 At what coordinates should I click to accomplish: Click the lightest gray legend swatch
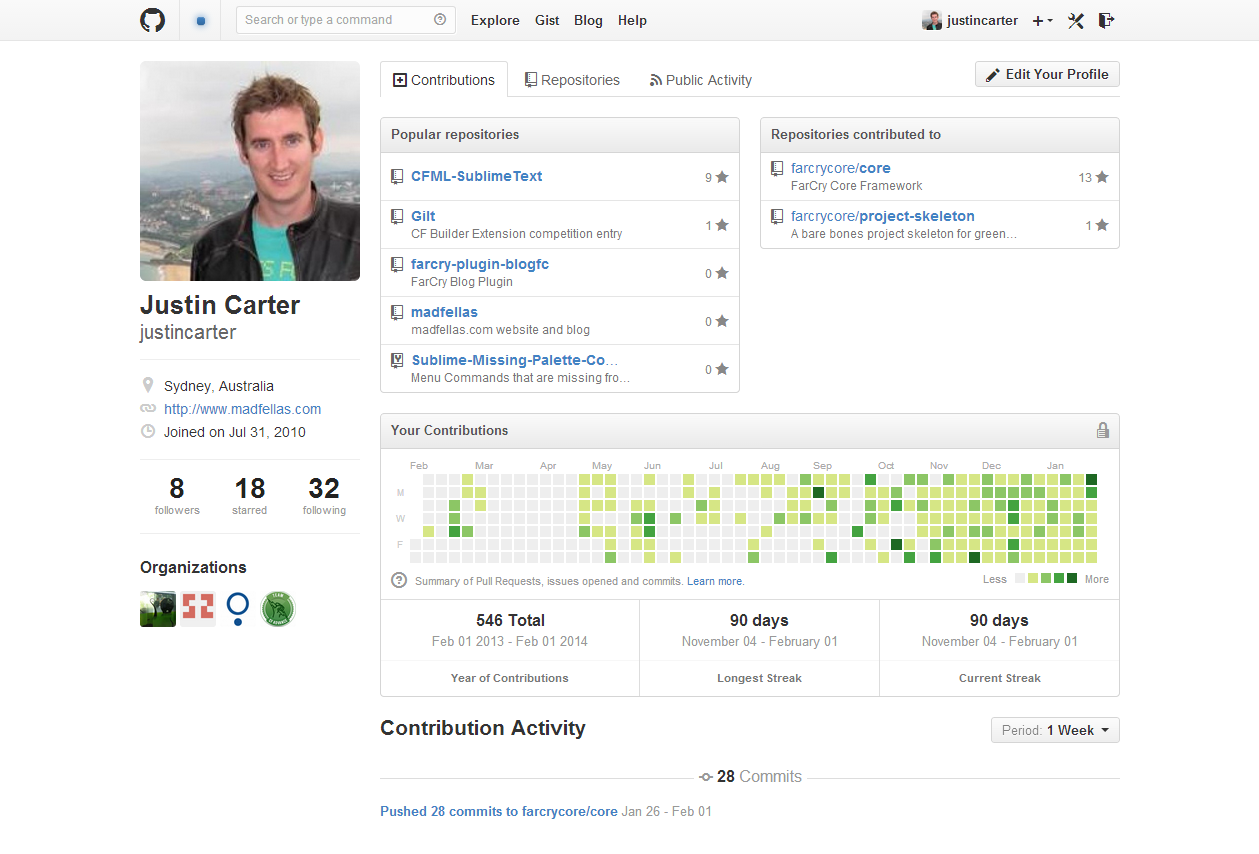point(1020,579)
